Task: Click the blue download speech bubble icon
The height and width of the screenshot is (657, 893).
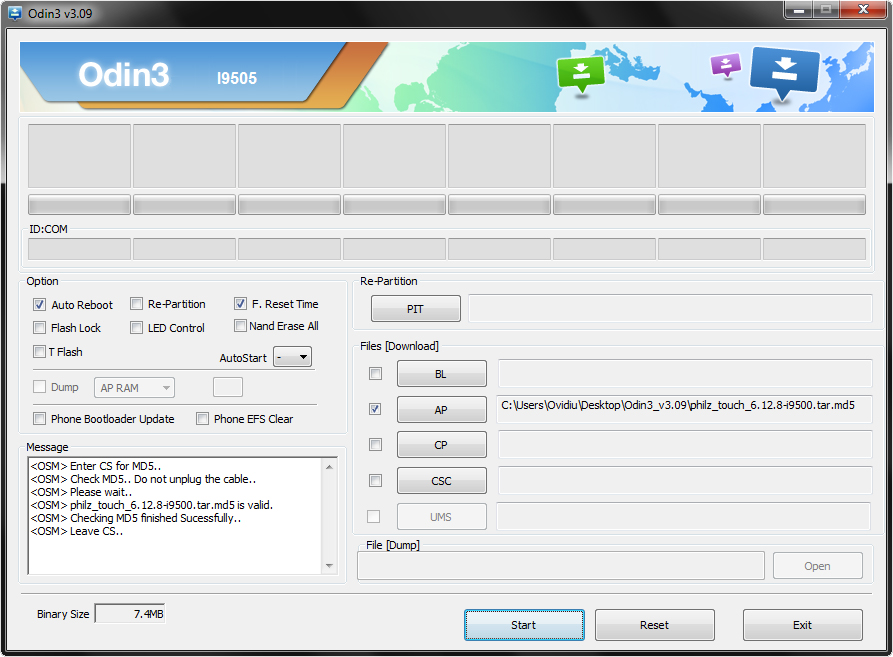Action: click(x=784, y=73)
